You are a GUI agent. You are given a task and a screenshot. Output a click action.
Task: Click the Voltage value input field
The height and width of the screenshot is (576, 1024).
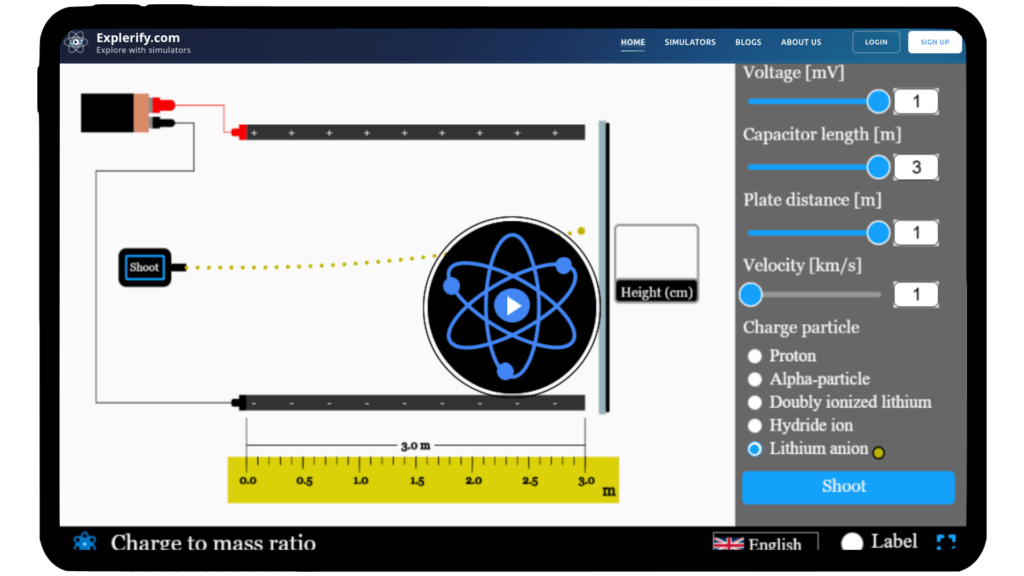[915, 101]
